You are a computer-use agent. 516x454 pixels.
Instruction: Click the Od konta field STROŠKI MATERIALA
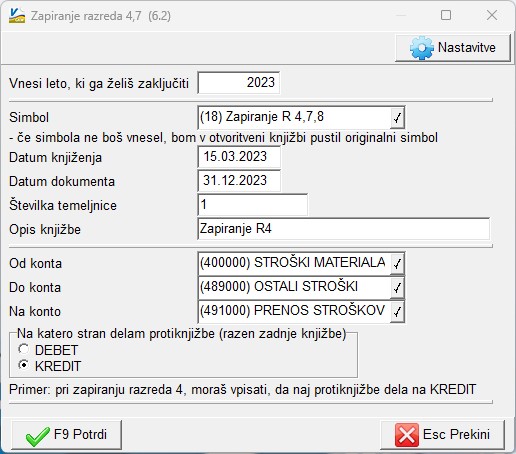coord(294,263)
